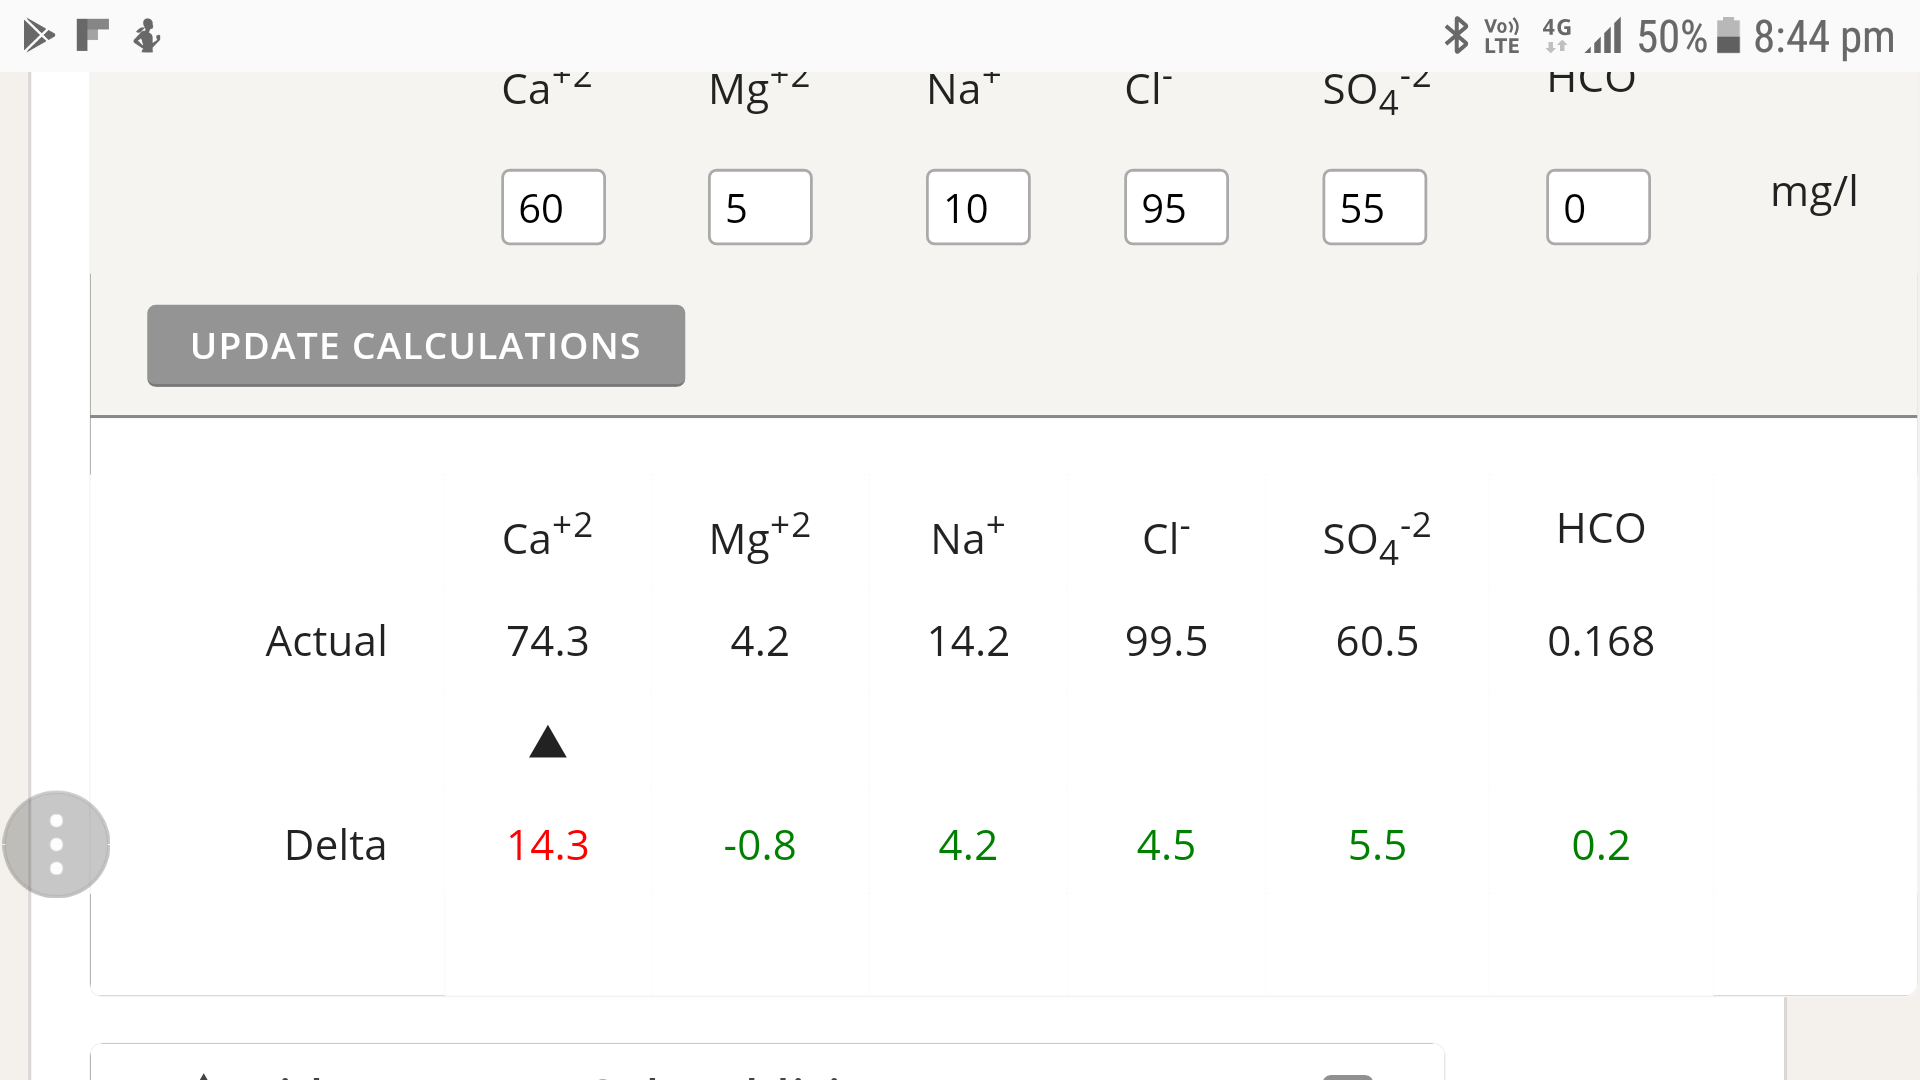
Task: Tap the 8:44 pm clock
Action: 1824,38
